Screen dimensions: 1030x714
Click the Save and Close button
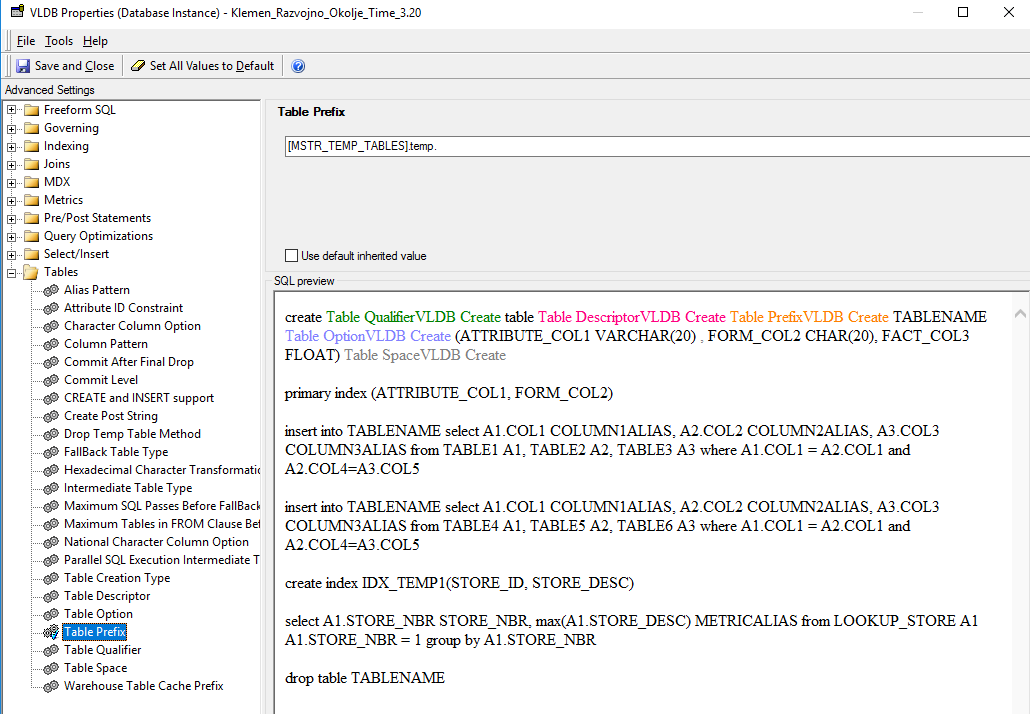click(64, 65)
